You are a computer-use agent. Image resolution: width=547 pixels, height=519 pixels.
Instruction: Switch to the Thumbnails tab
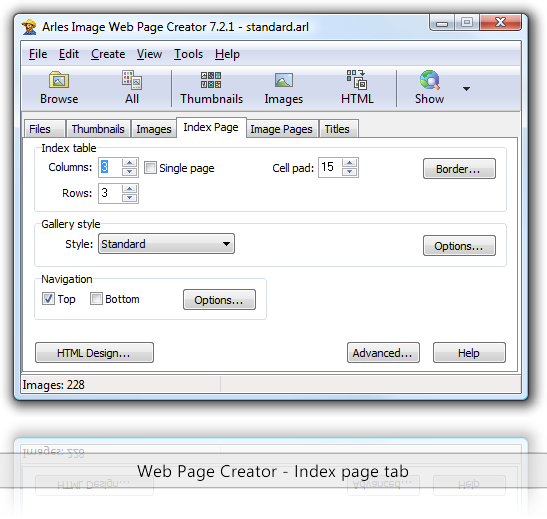click(98, 129)
